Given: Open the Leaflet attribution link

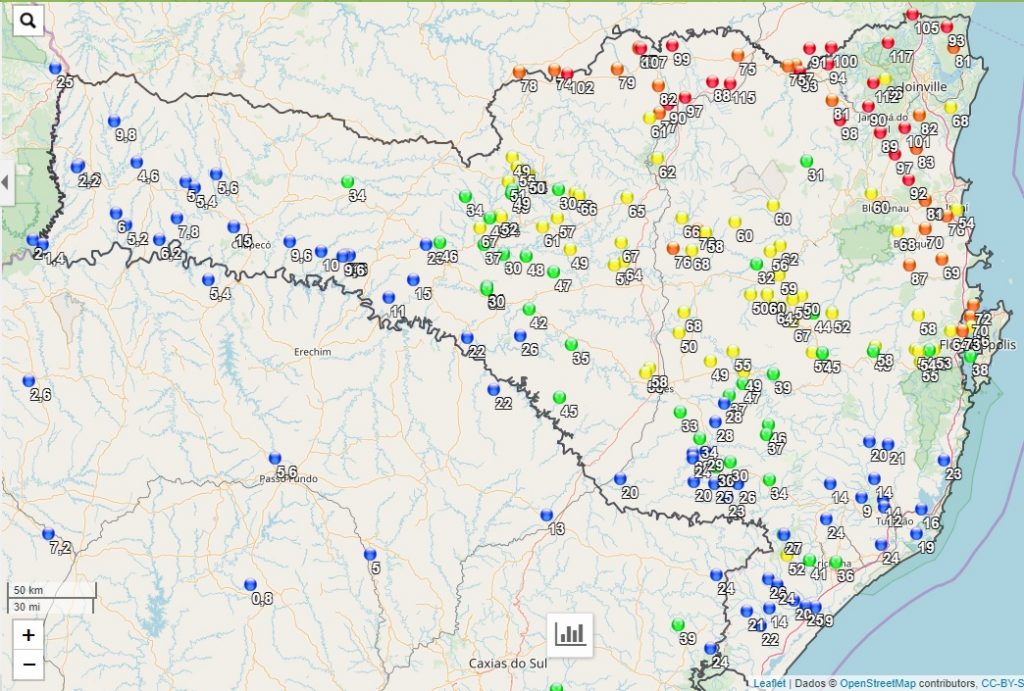Looking at the screenshot, I should pyautogui.click(x=769, y=683).
